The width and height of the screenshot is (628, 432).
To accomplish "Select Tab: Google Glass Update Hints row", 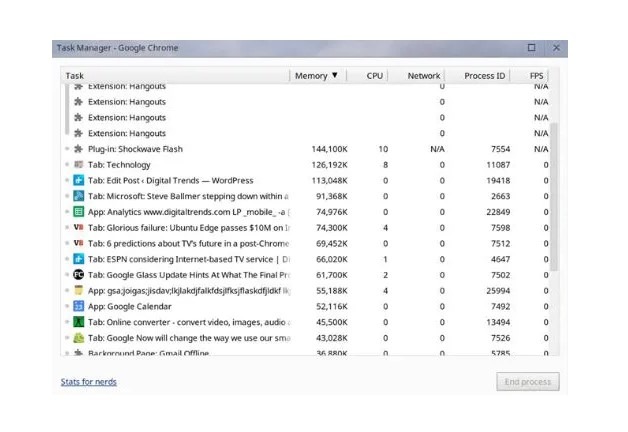I will point(306,275).
